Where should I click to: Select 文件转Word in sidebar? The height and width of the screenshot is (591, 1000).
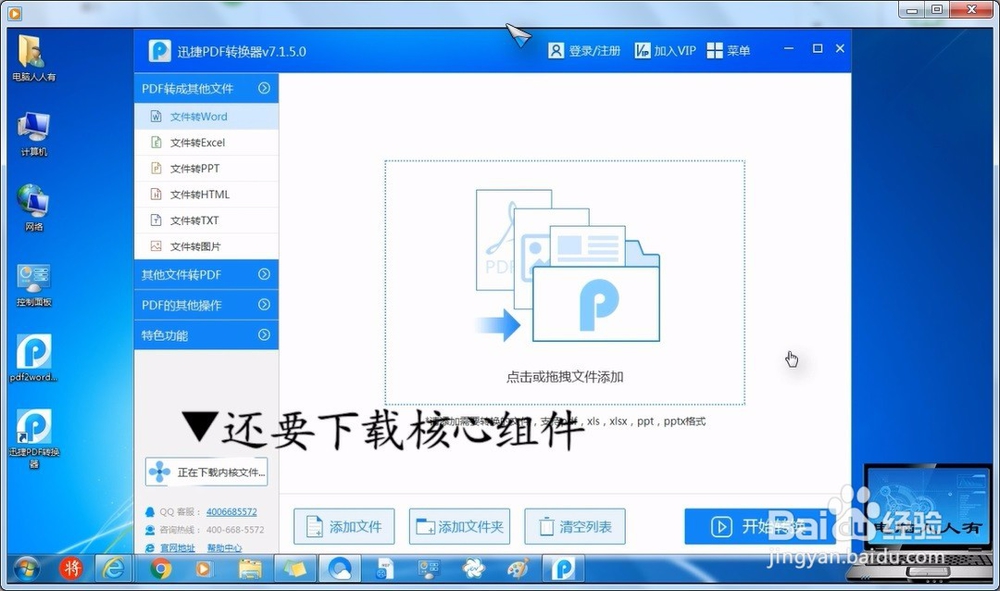(x=206, y=117)
